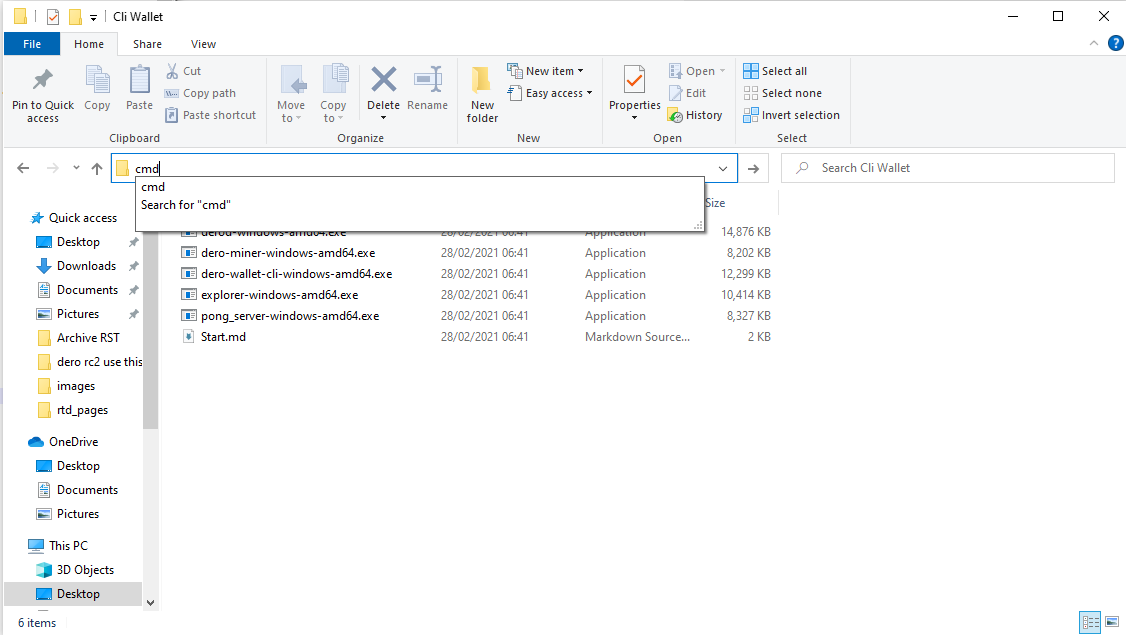The height and width of the screenshot is (635, 1126).
Task: Go back with the left arrow
Action: pyautogui.click(x=23, y=168)
